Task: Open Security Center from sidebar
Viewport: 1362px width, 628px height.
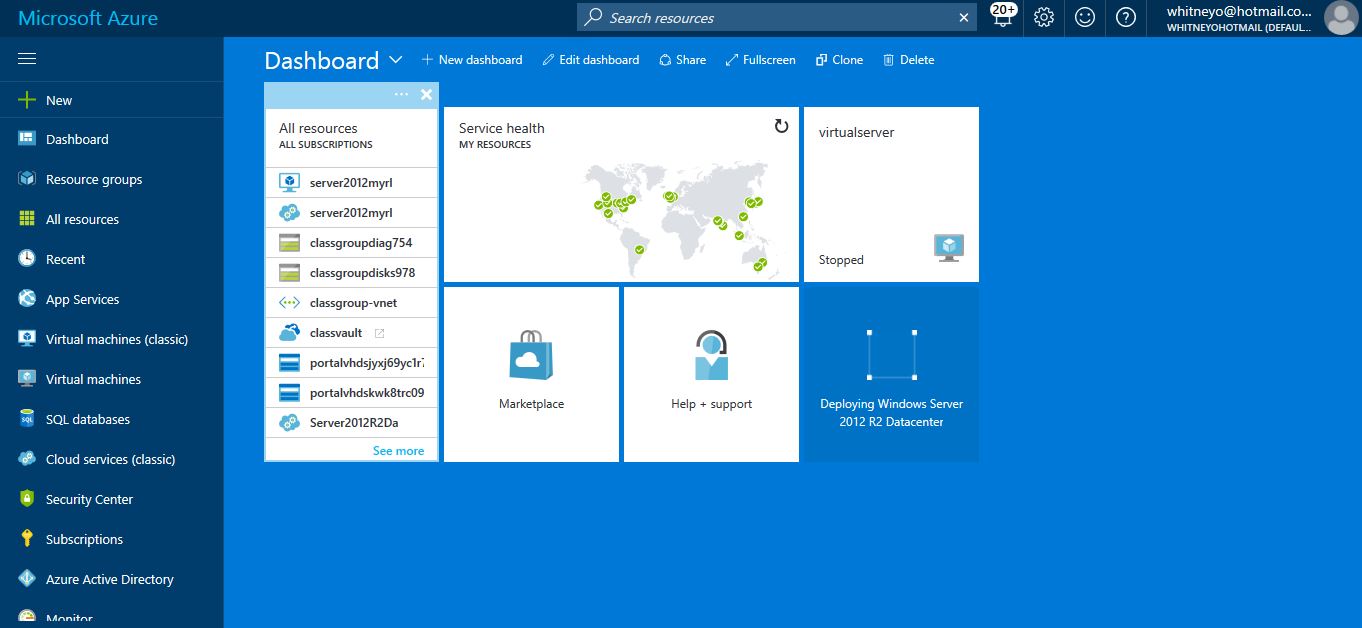Action: tap(89, 499)
